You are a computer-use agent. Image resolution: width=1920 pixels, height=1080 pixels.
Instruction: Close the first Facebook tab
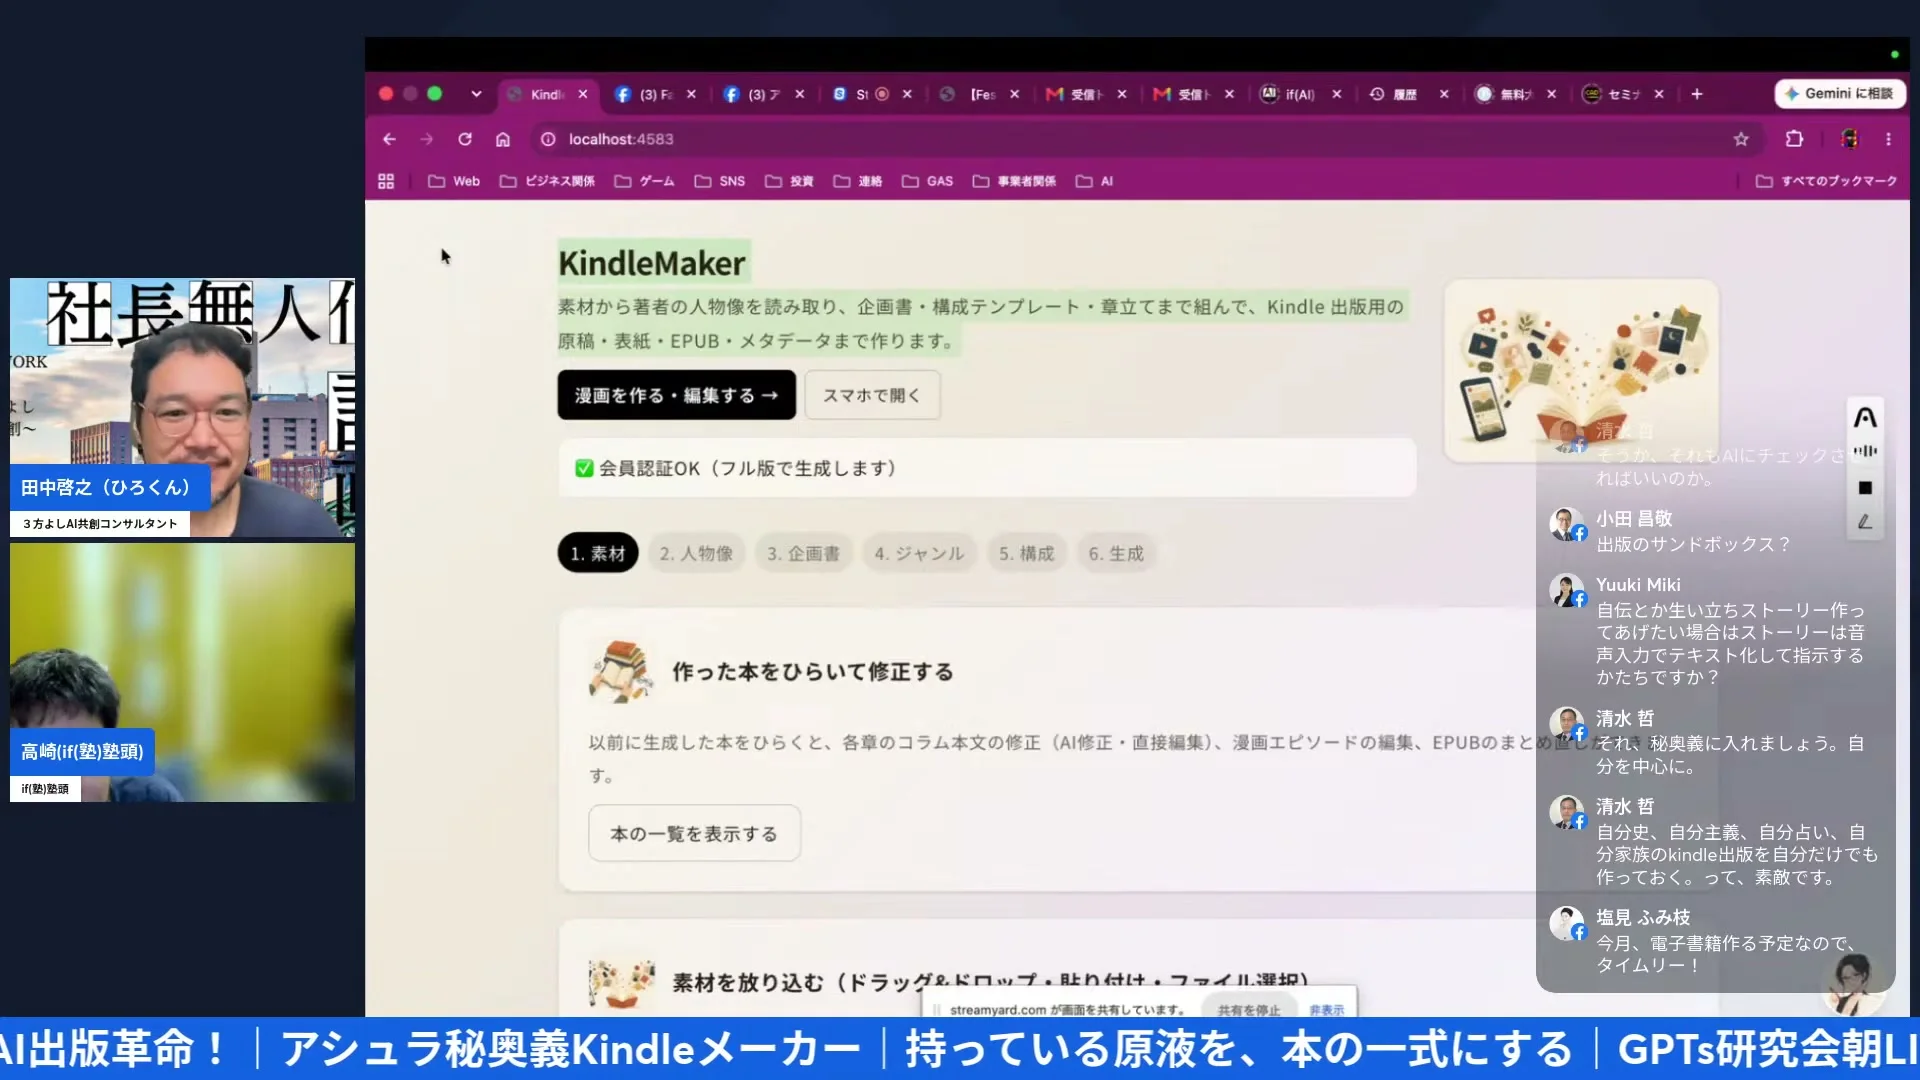(x=691, y=94)
